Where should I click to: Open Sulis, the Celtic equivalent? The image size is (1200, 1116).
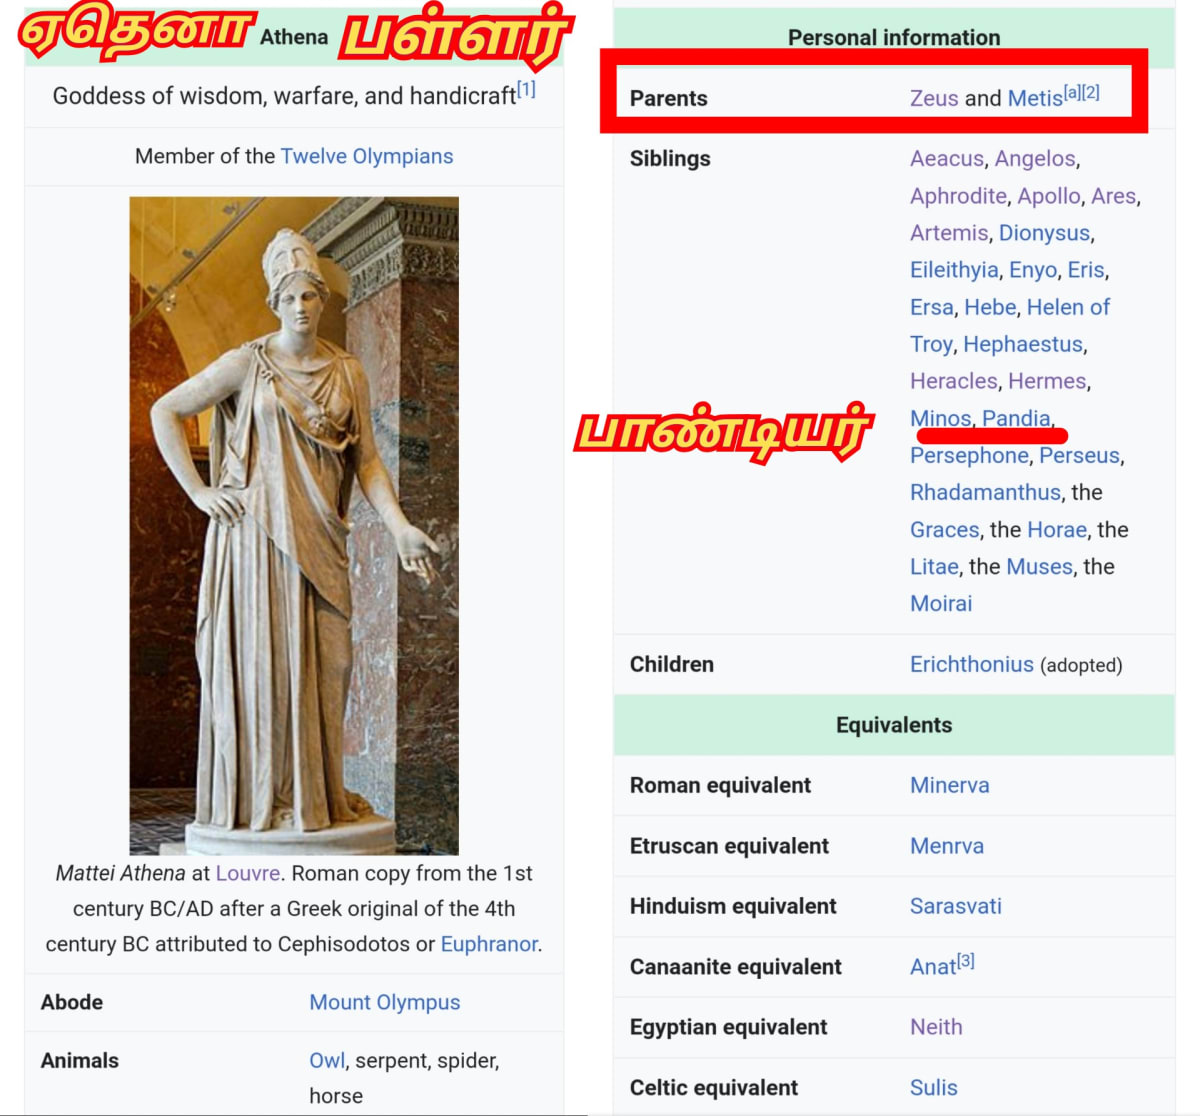(934, 1087)
